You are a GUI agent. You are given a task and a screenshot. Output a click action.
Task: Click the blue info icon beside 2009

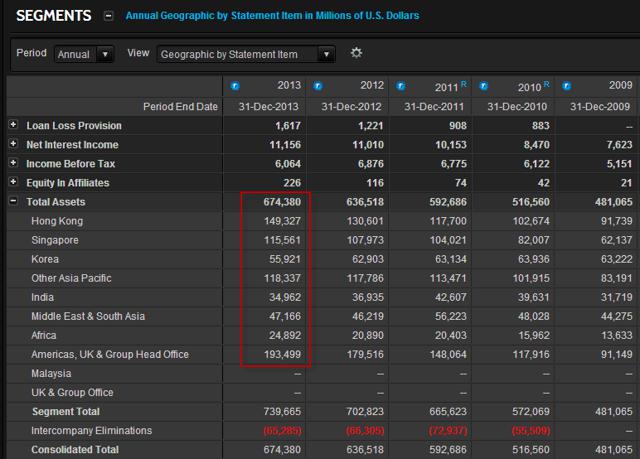[x=567, y=86]
